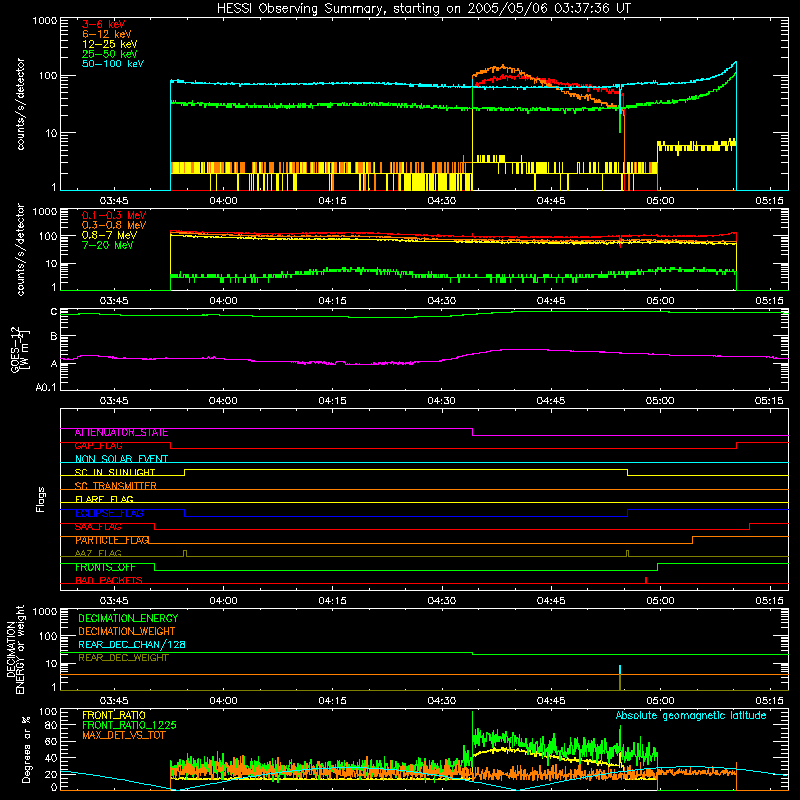Pick the SAA_FLAG label
The image size is (800, 800).
[x=98, y=527]
